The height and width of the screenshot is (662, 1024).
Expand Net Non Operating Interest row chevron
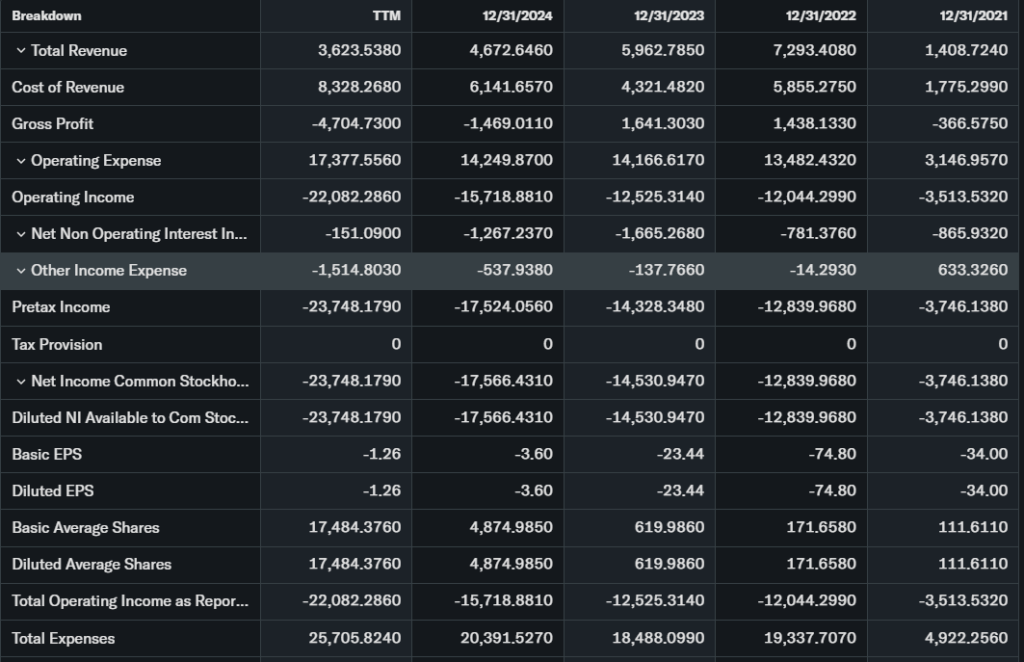[x=20, y=234]
